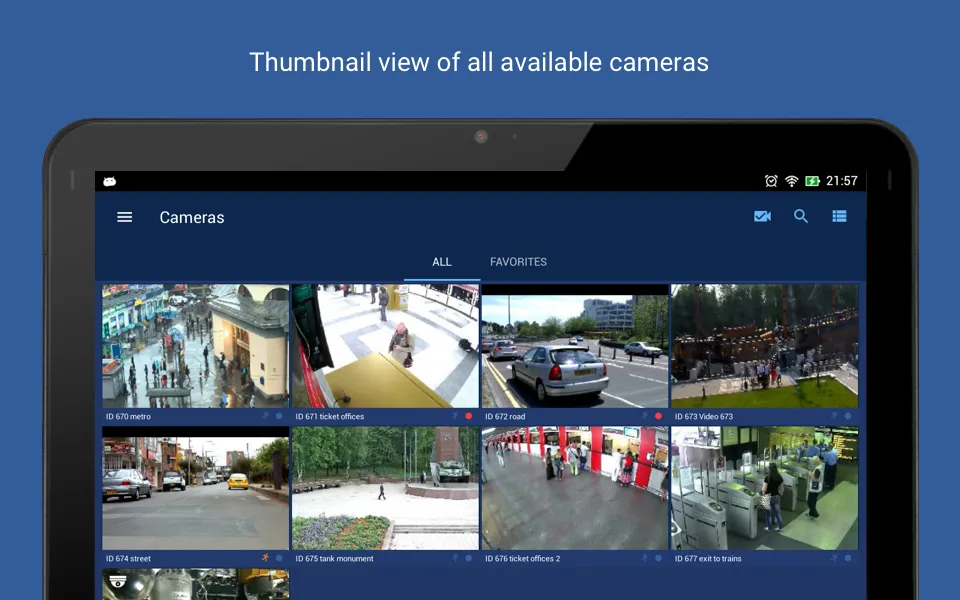Open the ID 676 ticket offices 2 thumbnail
This screenshot has width=960, height=600.
tap(575, 488)
